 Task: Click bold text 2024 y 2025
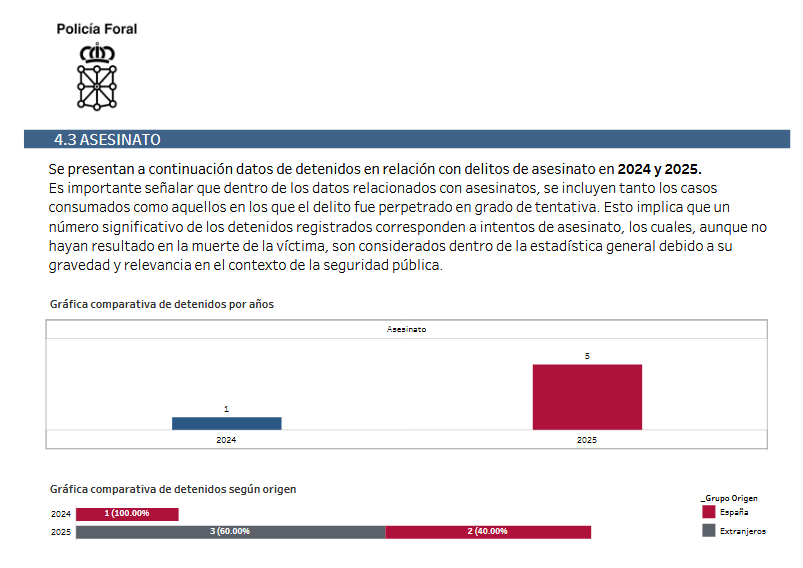click(x=659, y=169)
